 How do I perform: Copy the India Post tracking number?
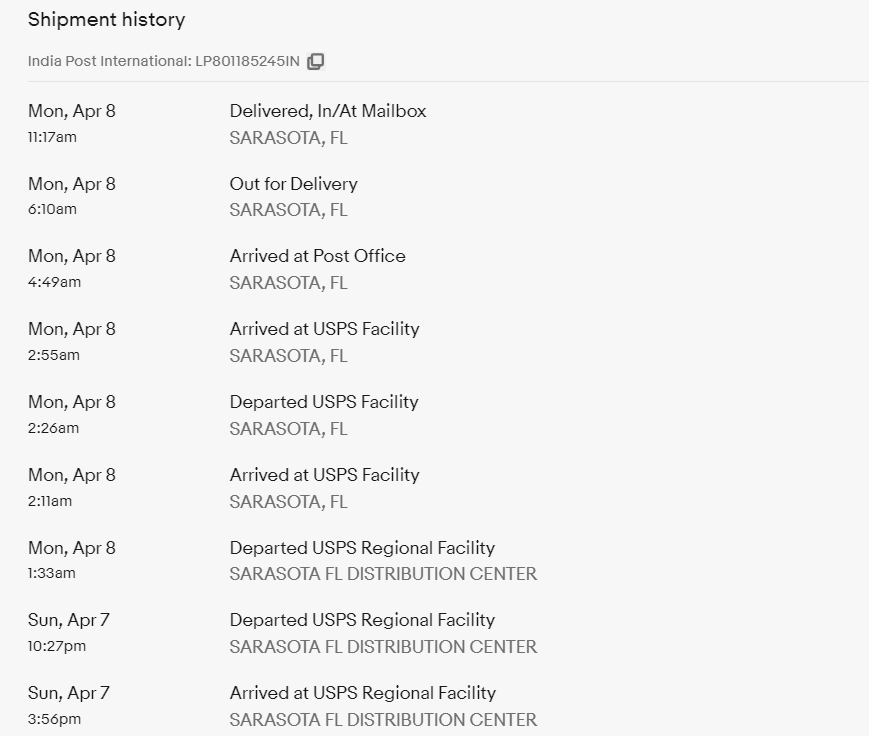tap(316, 61)
